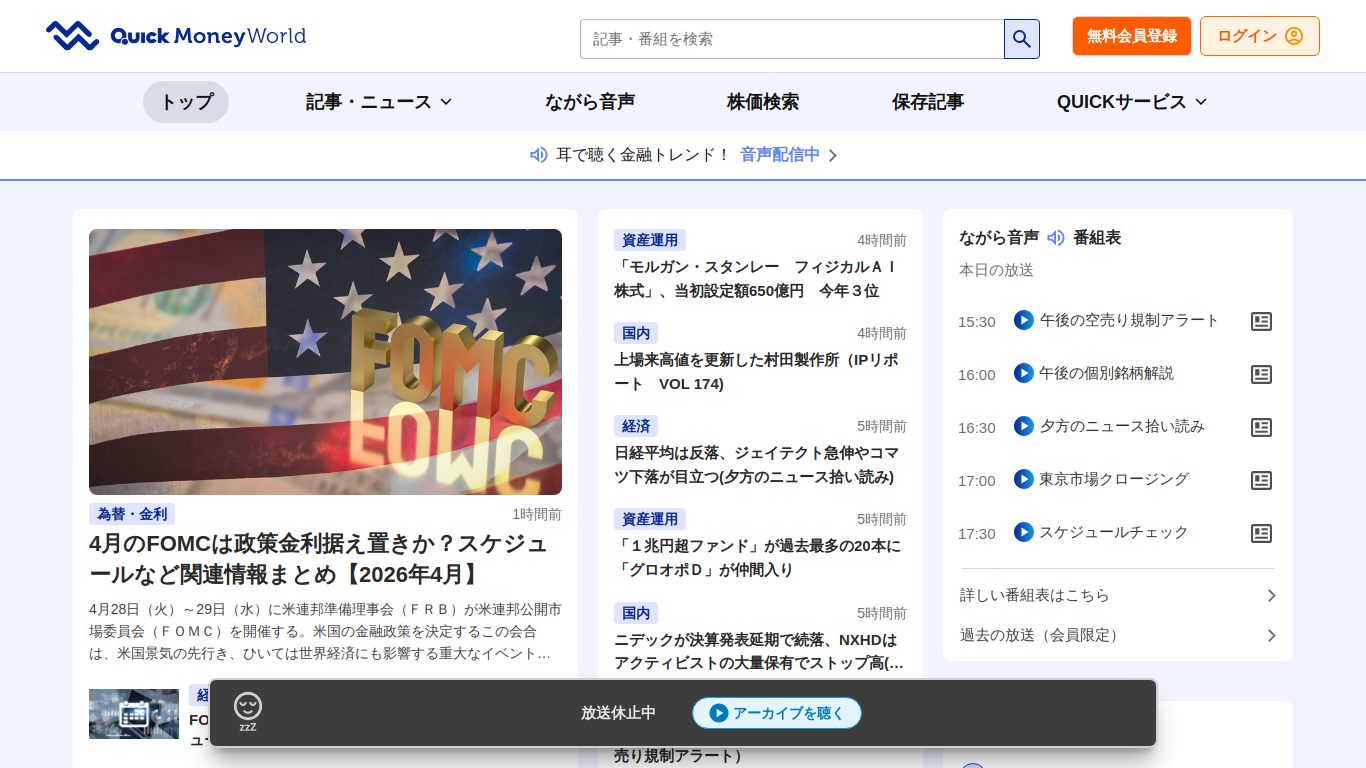Viewport: 1366px width, 768px height.
Task: Click the Quick Money World logo
Action: pos(176,36)
